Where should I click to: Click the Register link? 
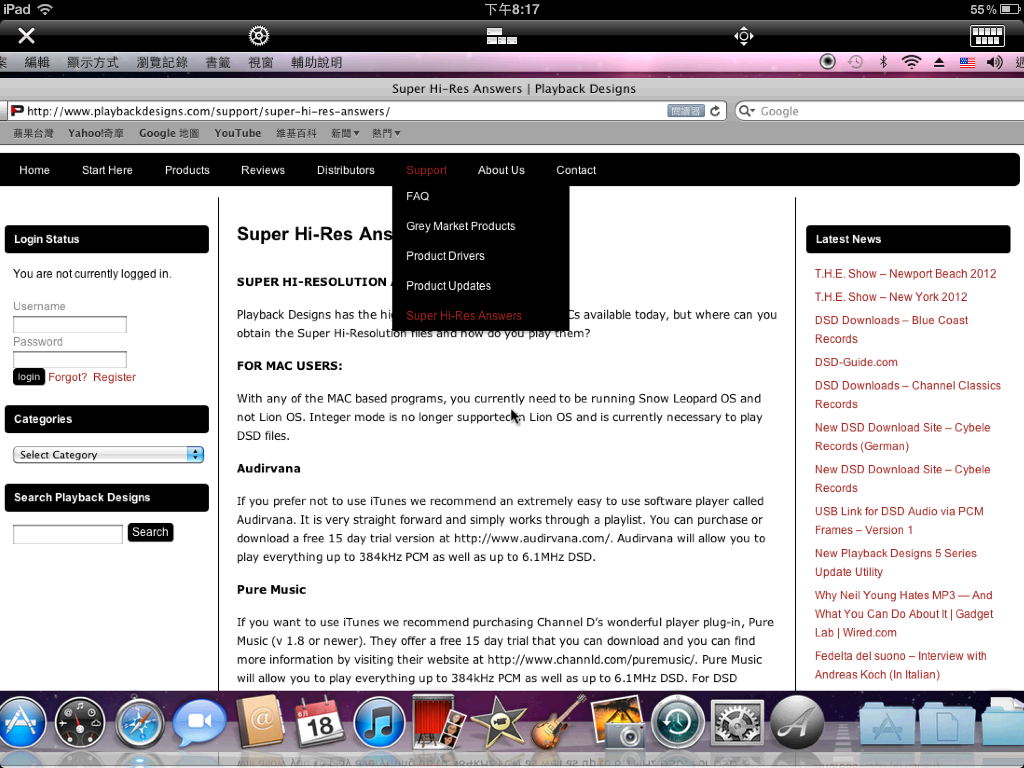(x=114, y=377)
